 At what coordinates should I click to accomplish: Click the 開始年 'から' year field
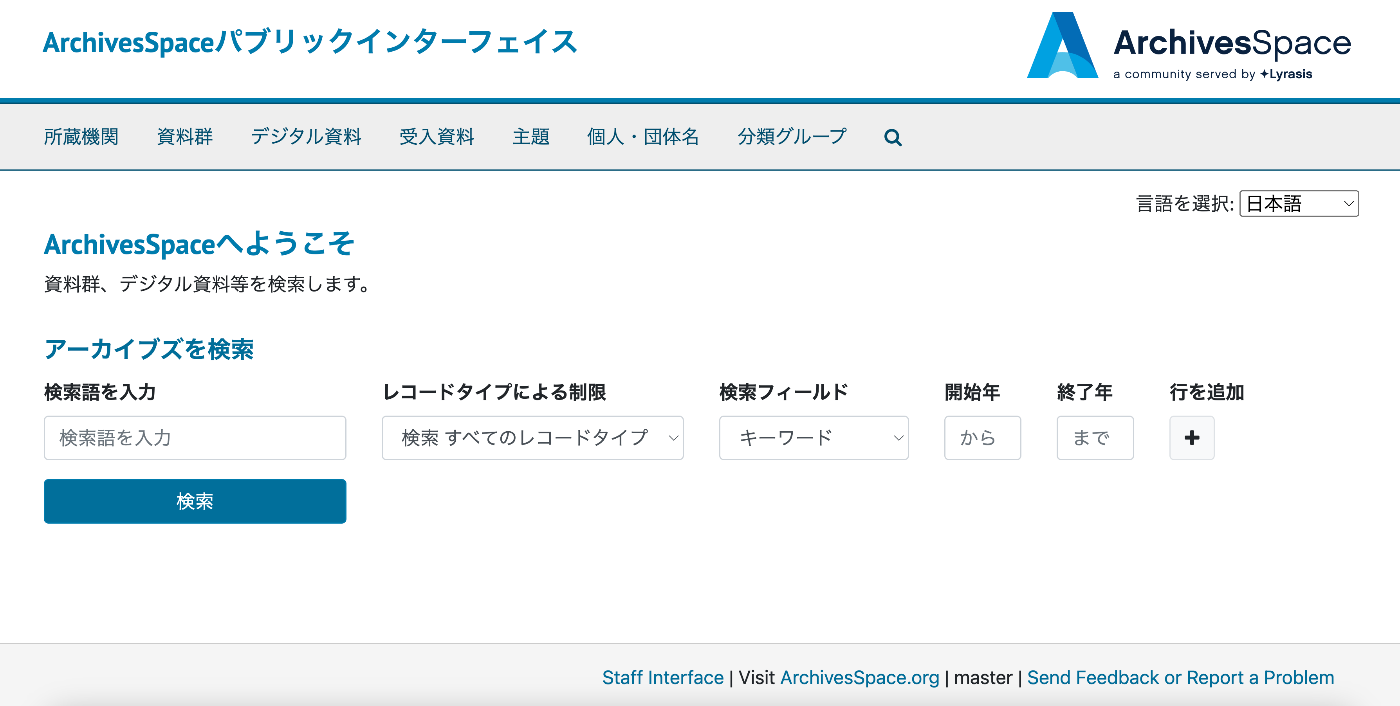tap(982, 438)
